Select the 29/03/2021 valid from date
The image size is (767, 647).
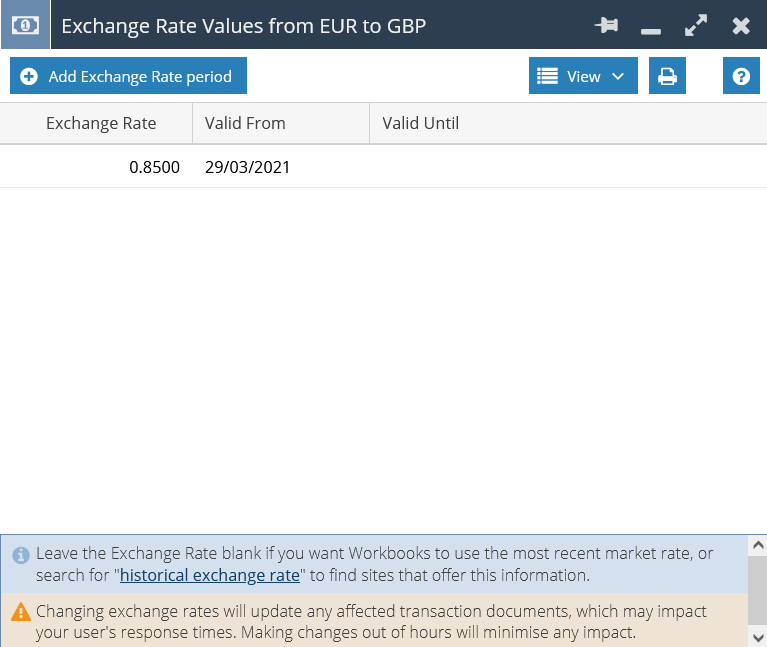coord(248,167)
